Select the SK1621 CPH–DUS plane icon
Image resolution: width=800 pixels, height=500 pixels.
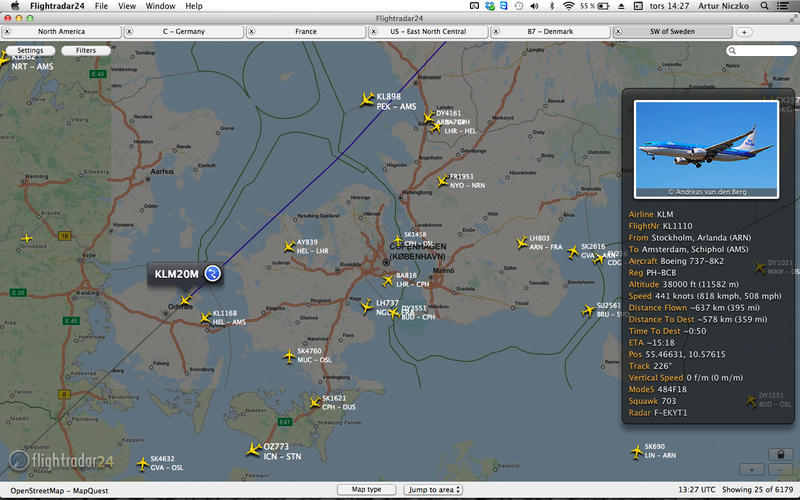click(315, 403)
